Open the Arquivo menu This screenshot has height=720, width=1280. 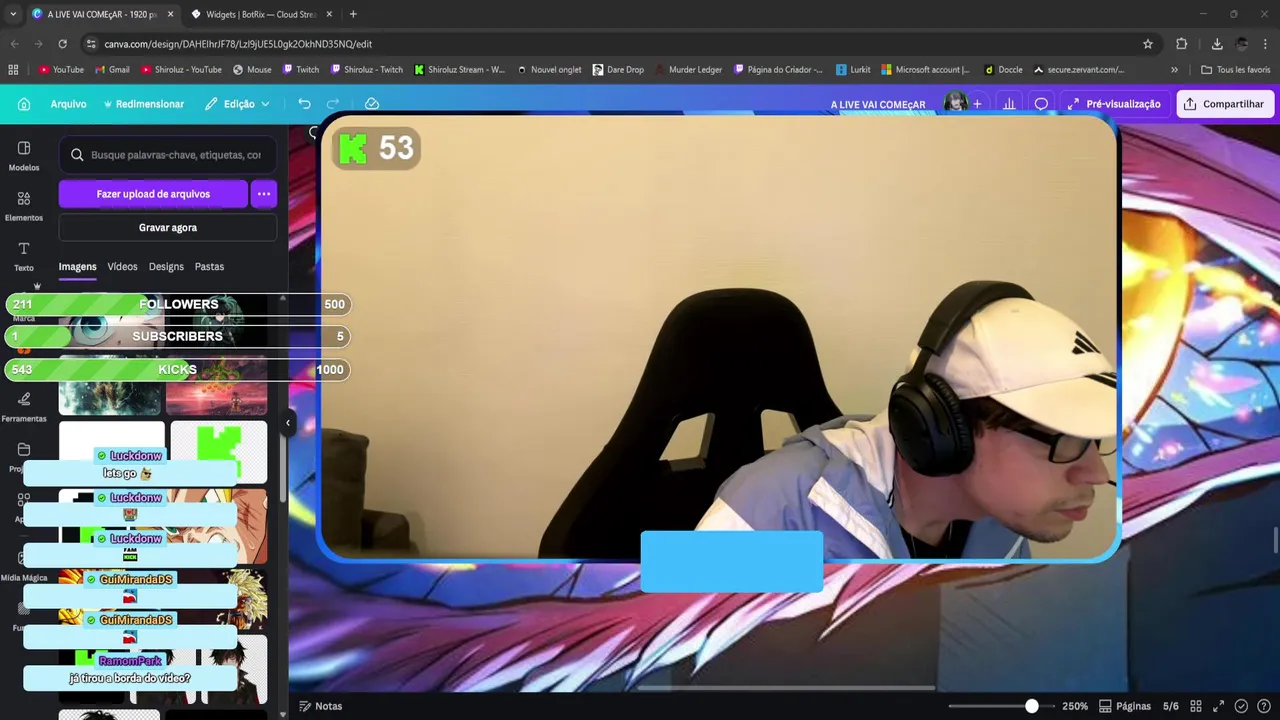(x=68, y=104)
